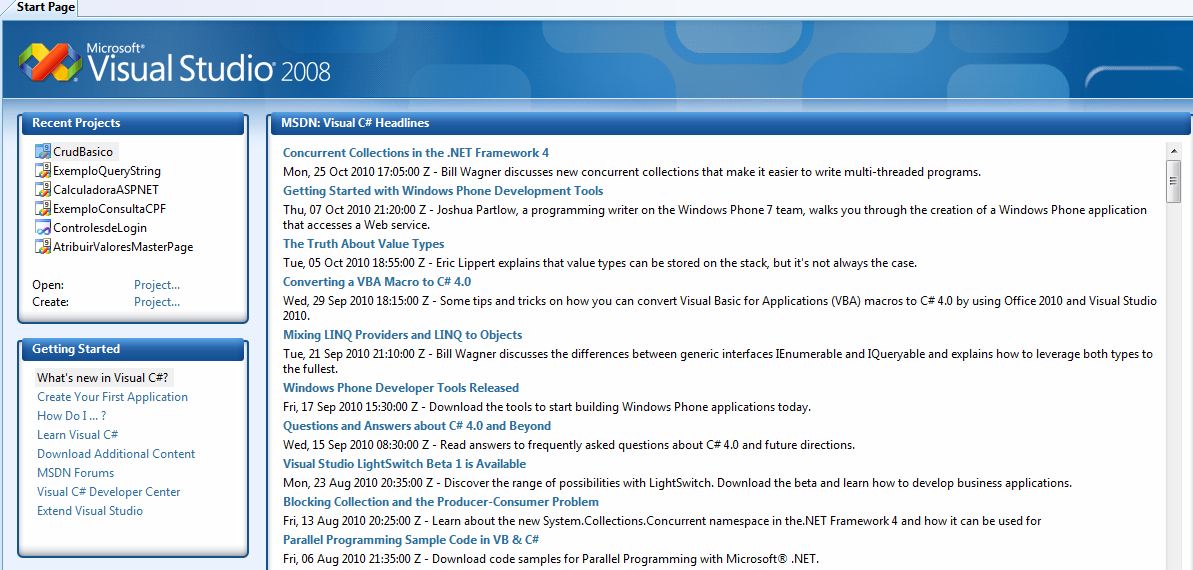Viewport: 1193px width, 570px height.
Task: Click the CrudBasico project icon
Action: [42, 152]
